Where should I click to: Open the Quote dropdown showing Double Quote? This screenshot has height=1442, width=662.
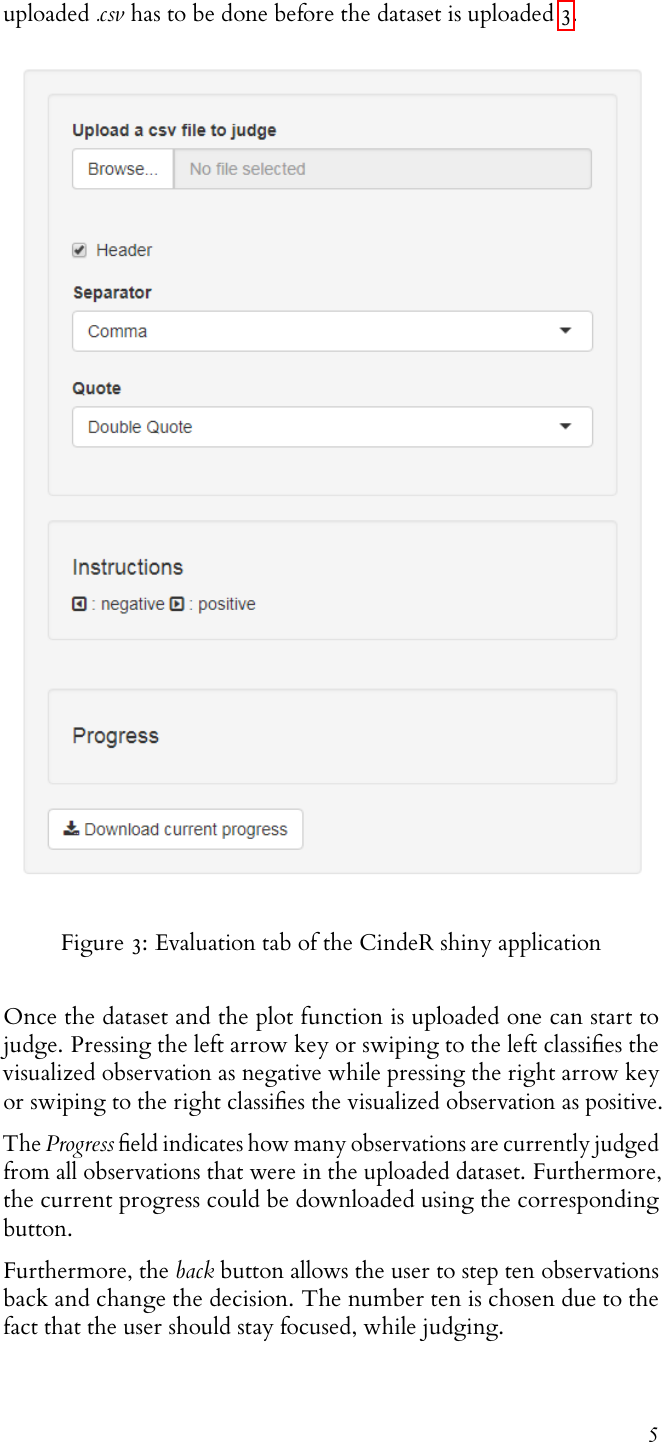[x=332, y=426]
